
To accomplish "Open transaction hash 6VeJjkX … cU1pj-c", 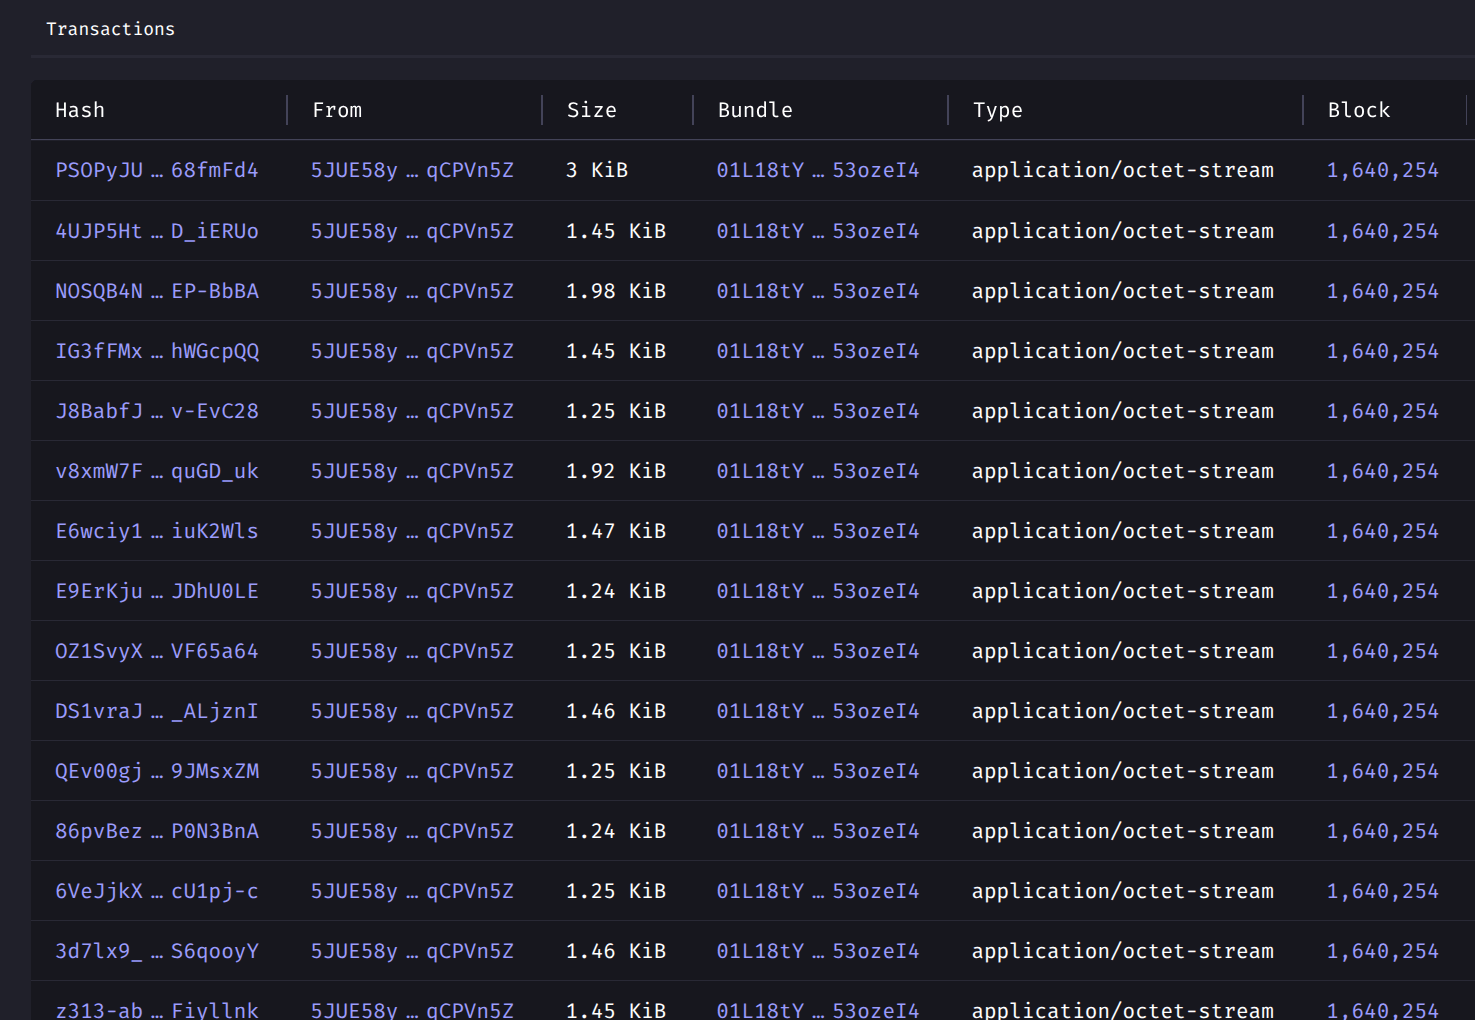I will coord(157,891).
